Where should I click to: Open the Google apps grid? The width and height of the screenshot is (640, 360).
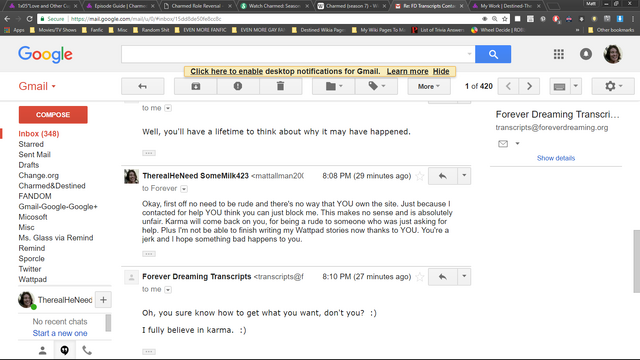pyautogui.click(x=559, y=54)
